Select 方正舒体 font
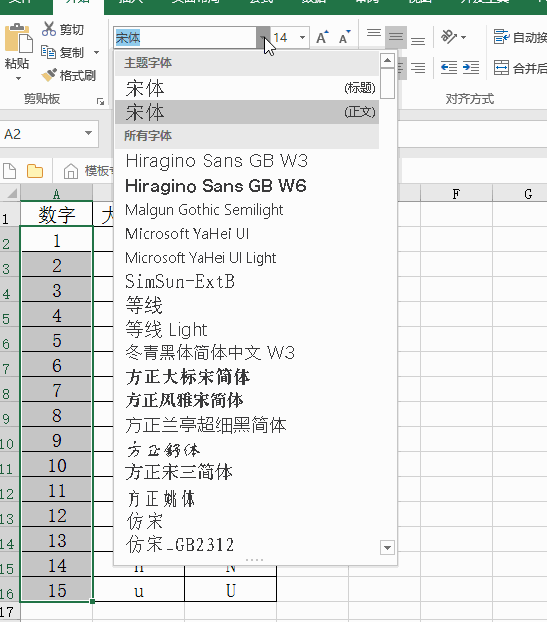The width and height of the screenshot is (547, 622). coord(247,449)
